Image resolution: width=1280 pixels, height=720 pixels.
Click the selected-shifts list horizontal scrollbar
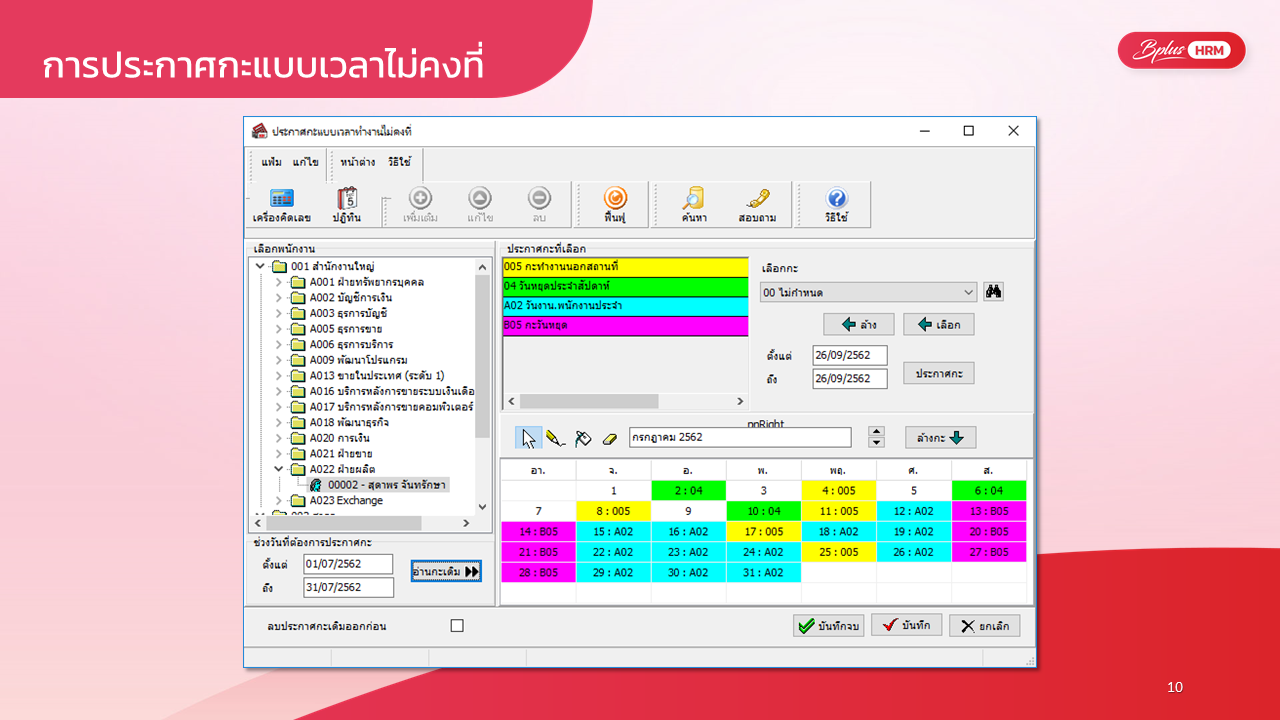(625, 401)
